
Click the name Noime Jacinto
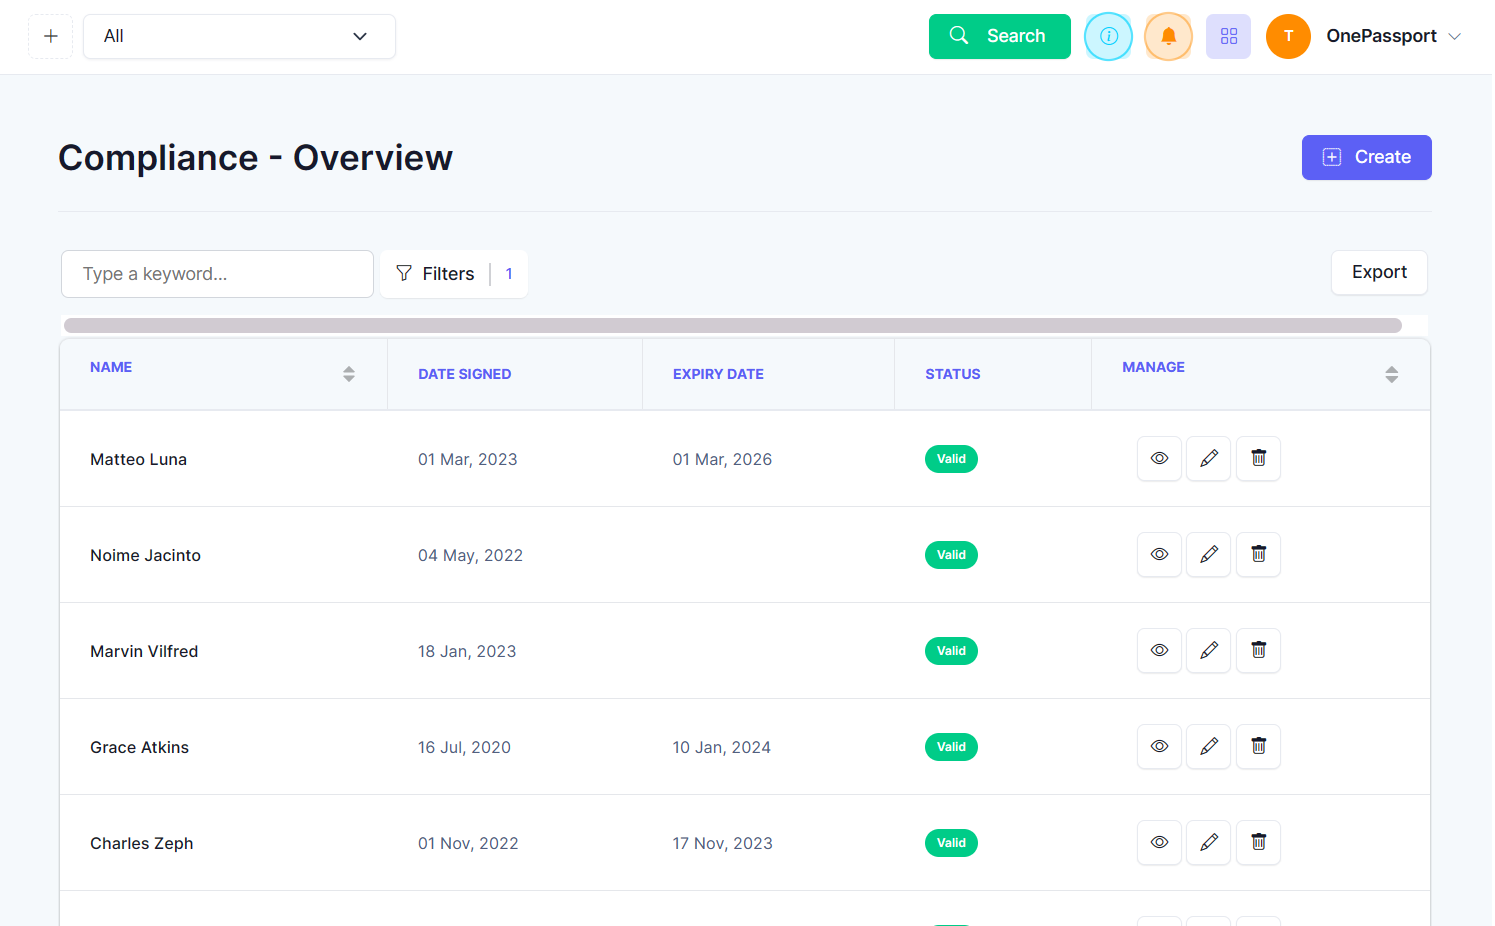[x=145, y=556]
